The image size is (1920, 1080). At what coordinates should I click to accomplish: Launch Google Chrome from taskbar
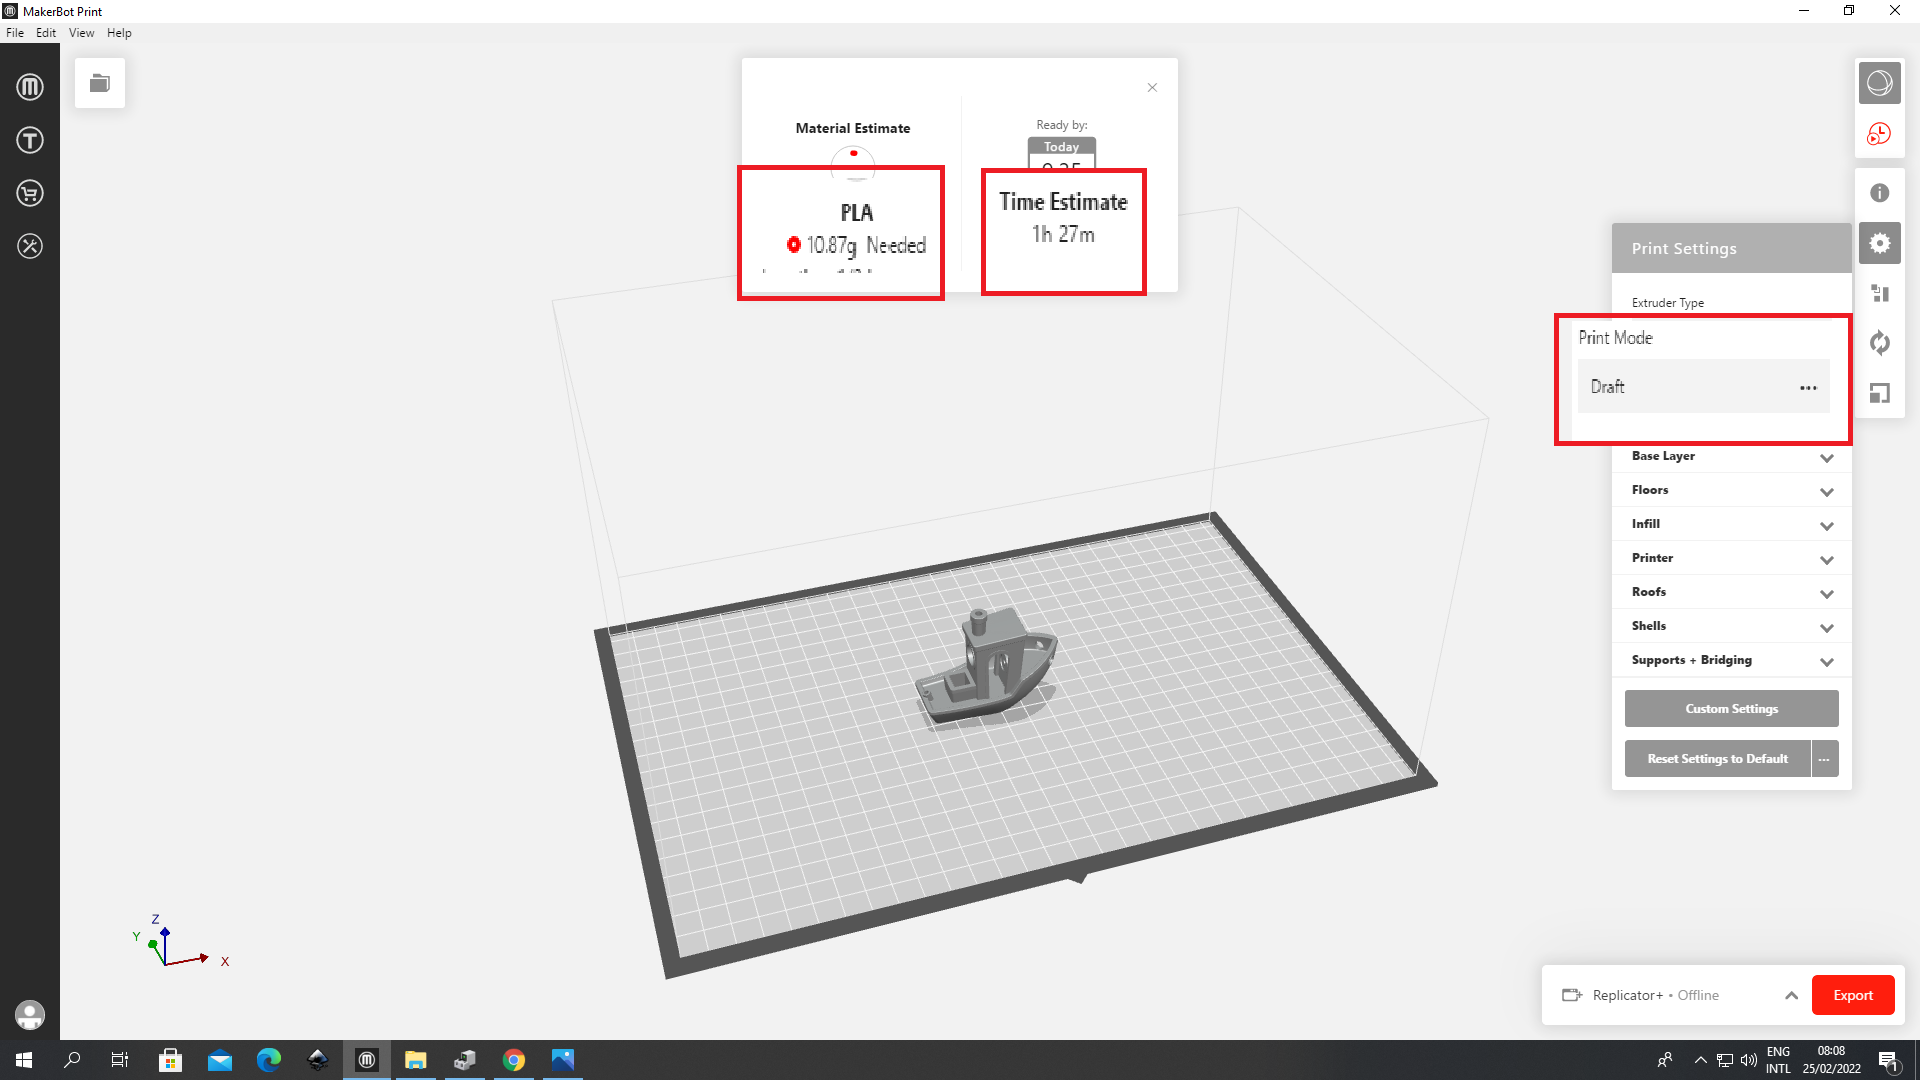(x=514, y=1060)
